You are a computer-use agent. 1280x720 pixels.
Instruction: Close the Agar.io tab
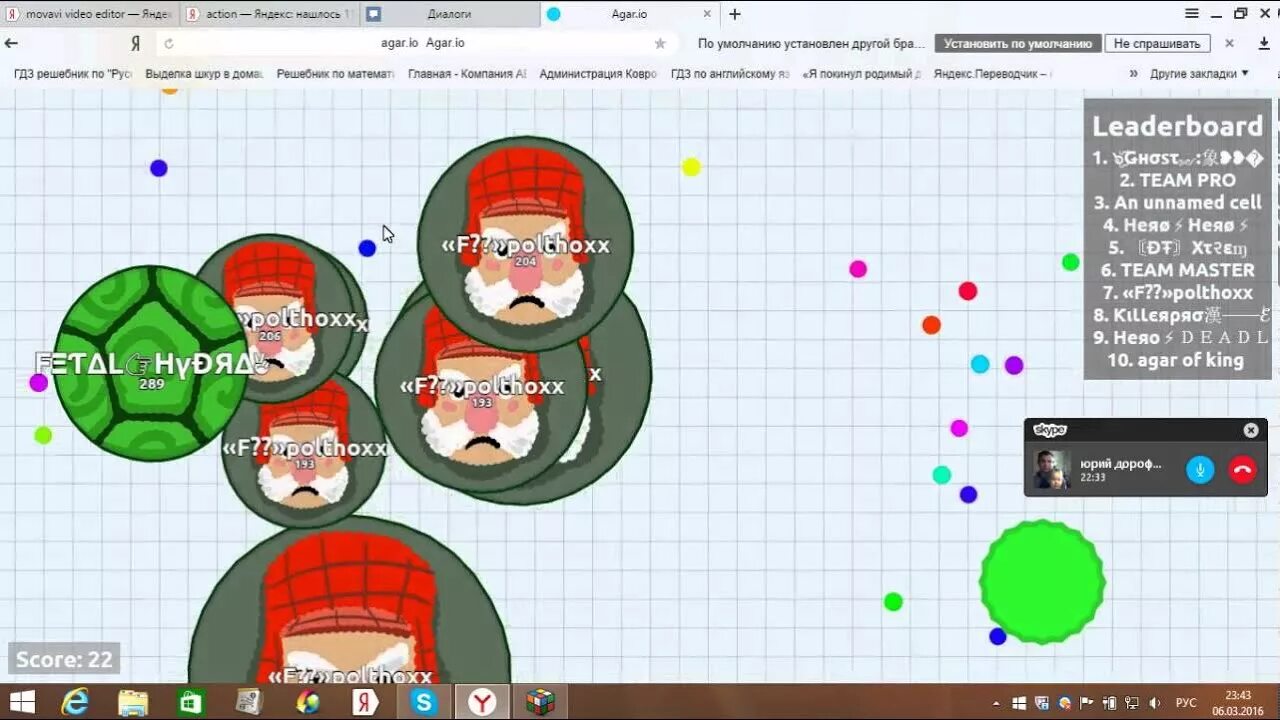[x=708, y=14]
